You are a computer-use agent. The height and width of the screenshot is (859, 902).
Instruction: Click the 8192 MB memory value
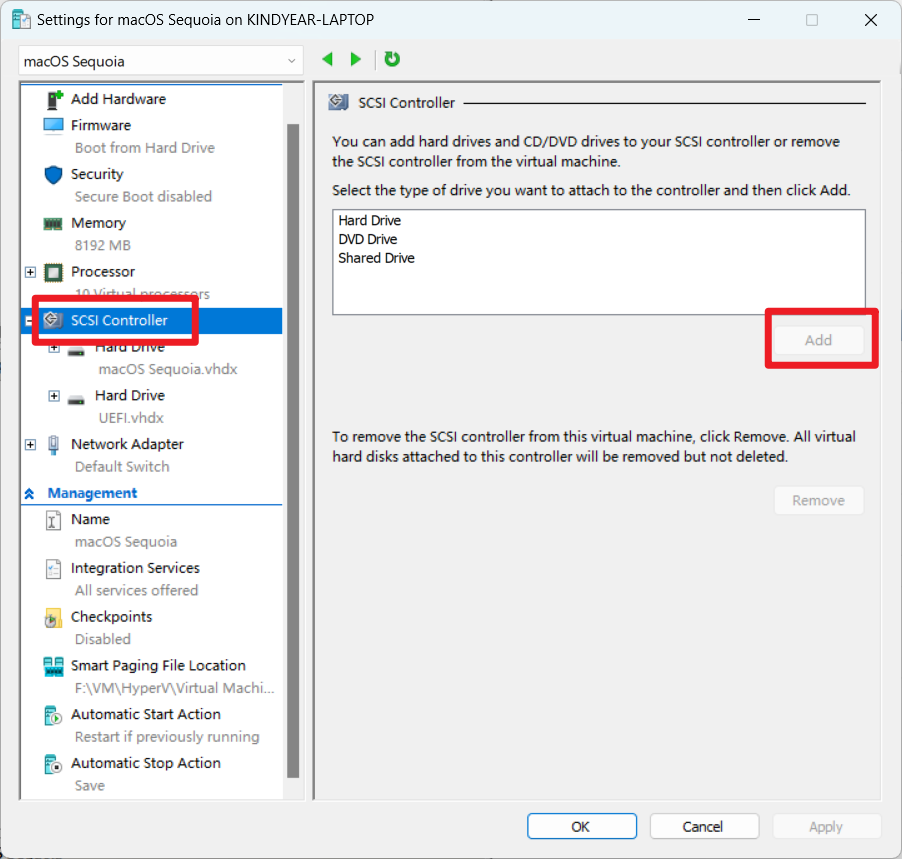click(103, 246)
